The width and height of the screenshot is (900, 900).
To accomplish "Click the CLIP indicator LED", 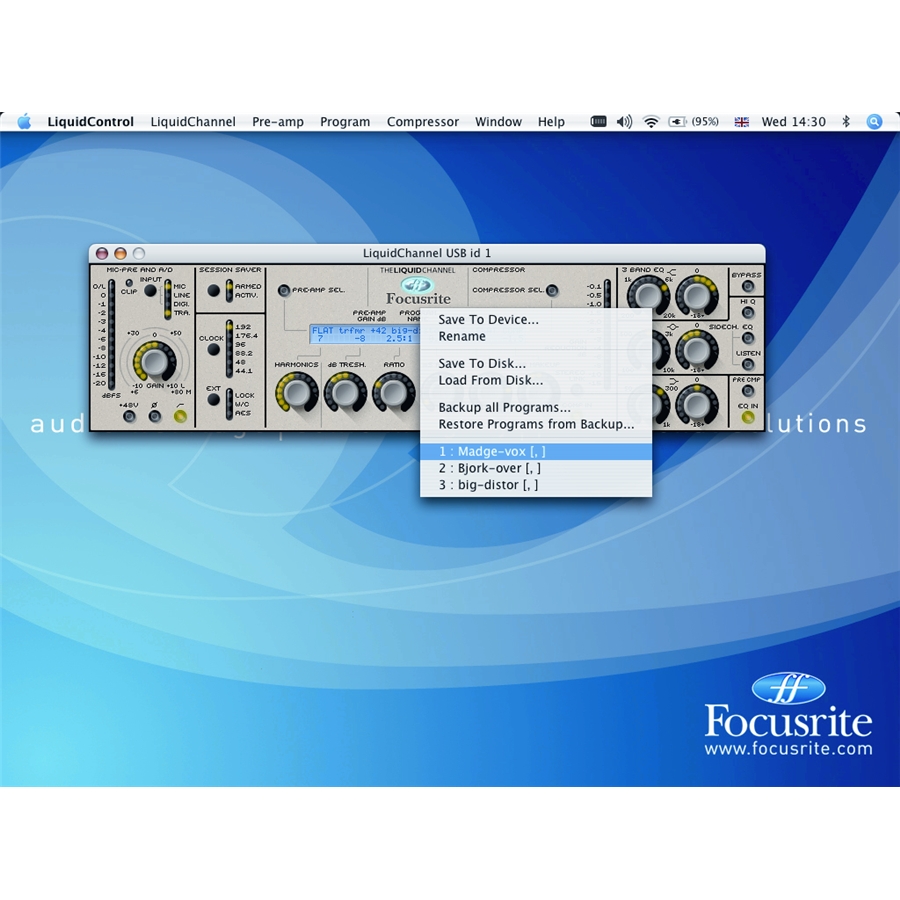I will pos(129,283).
